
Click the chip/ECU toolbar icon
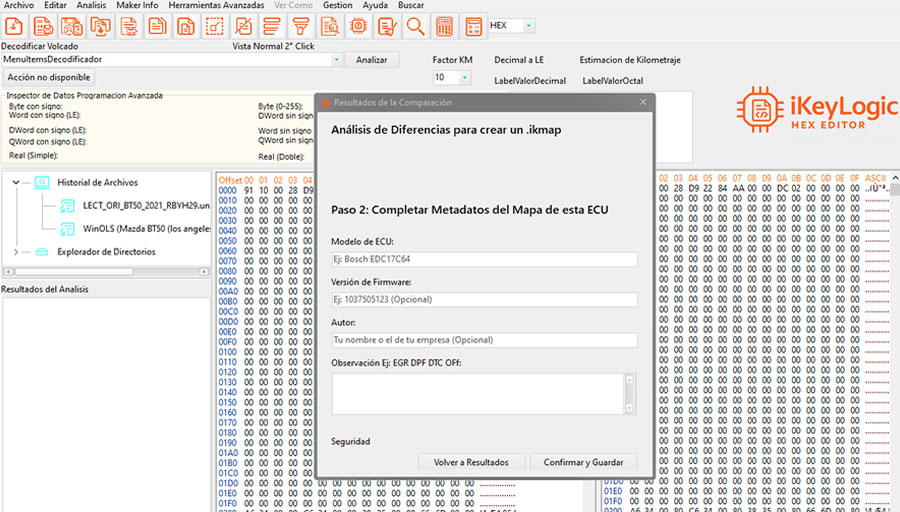point(357,26)
